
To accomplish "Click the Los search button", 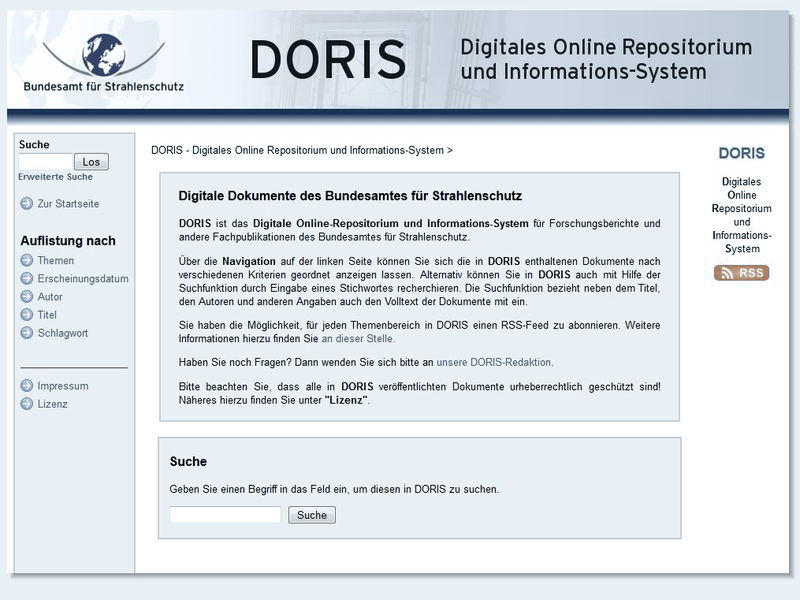I will pyautogui.click(x=91, y=162).
